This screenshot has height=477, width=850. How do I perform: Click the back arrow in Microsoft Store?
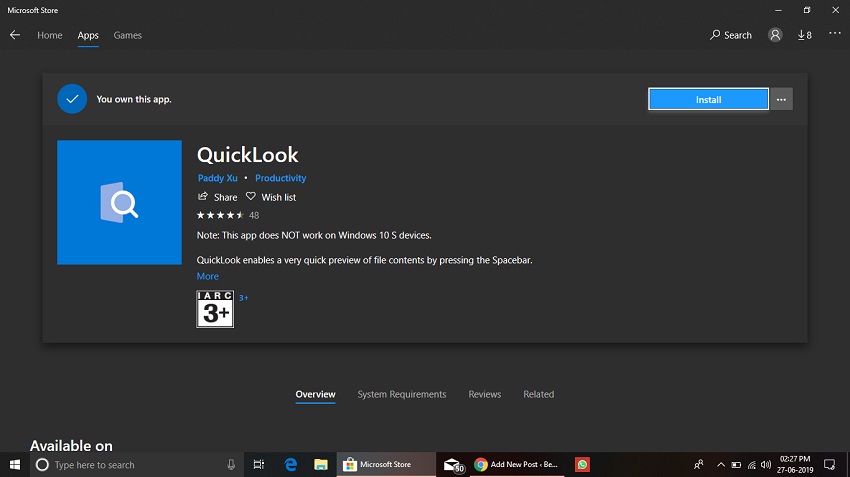tap(15, 35)
